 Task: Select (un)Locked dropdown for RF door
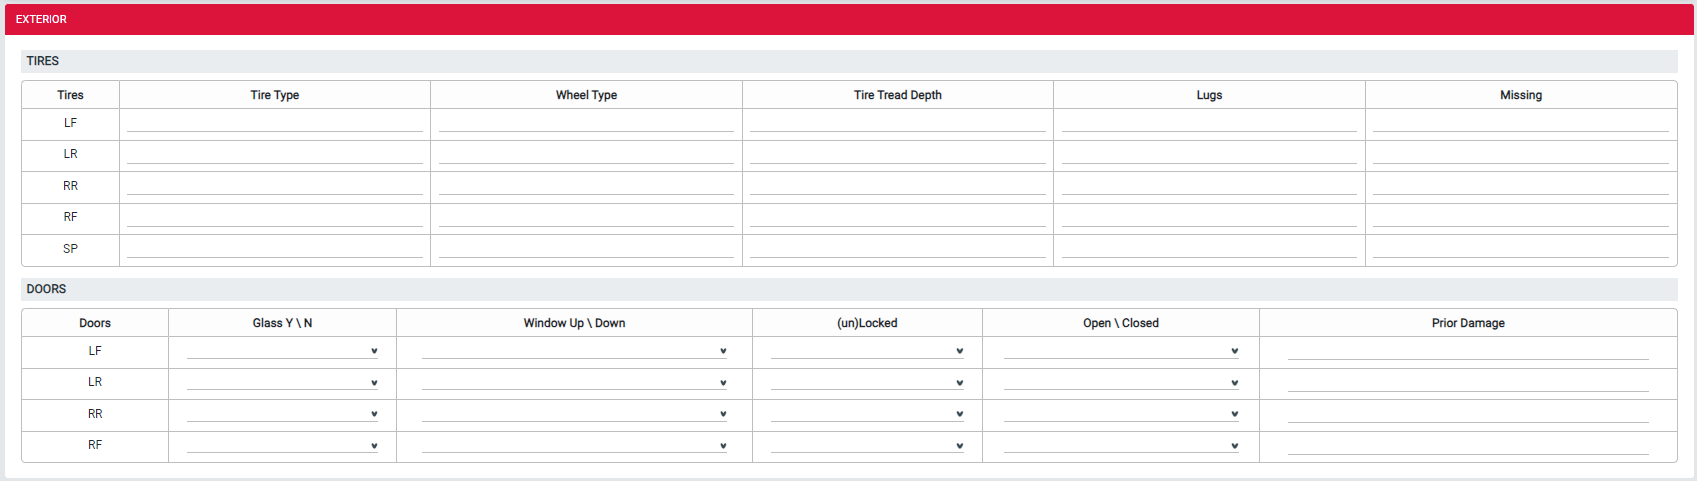[867, 445]
